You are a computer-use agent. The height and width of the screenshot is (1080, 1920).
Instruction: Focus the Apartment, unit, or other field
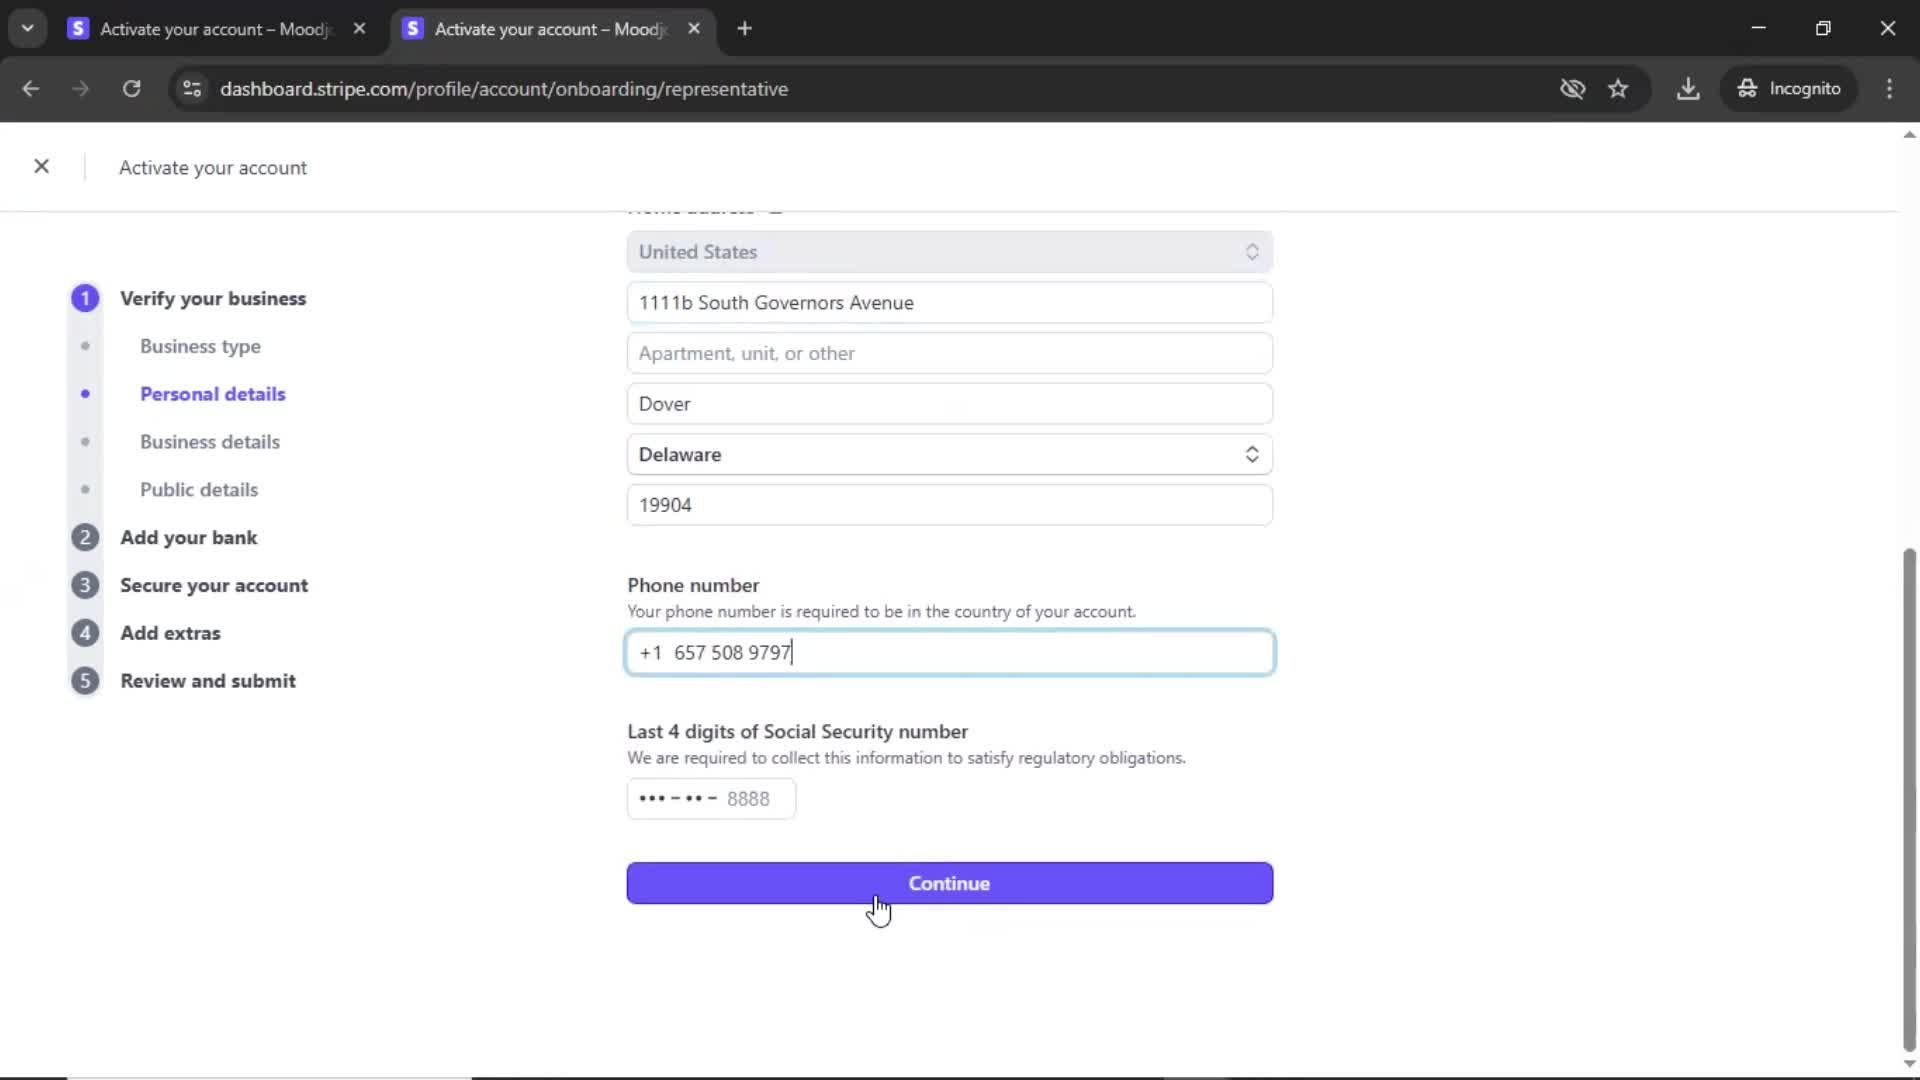click(x=949, y=354)
